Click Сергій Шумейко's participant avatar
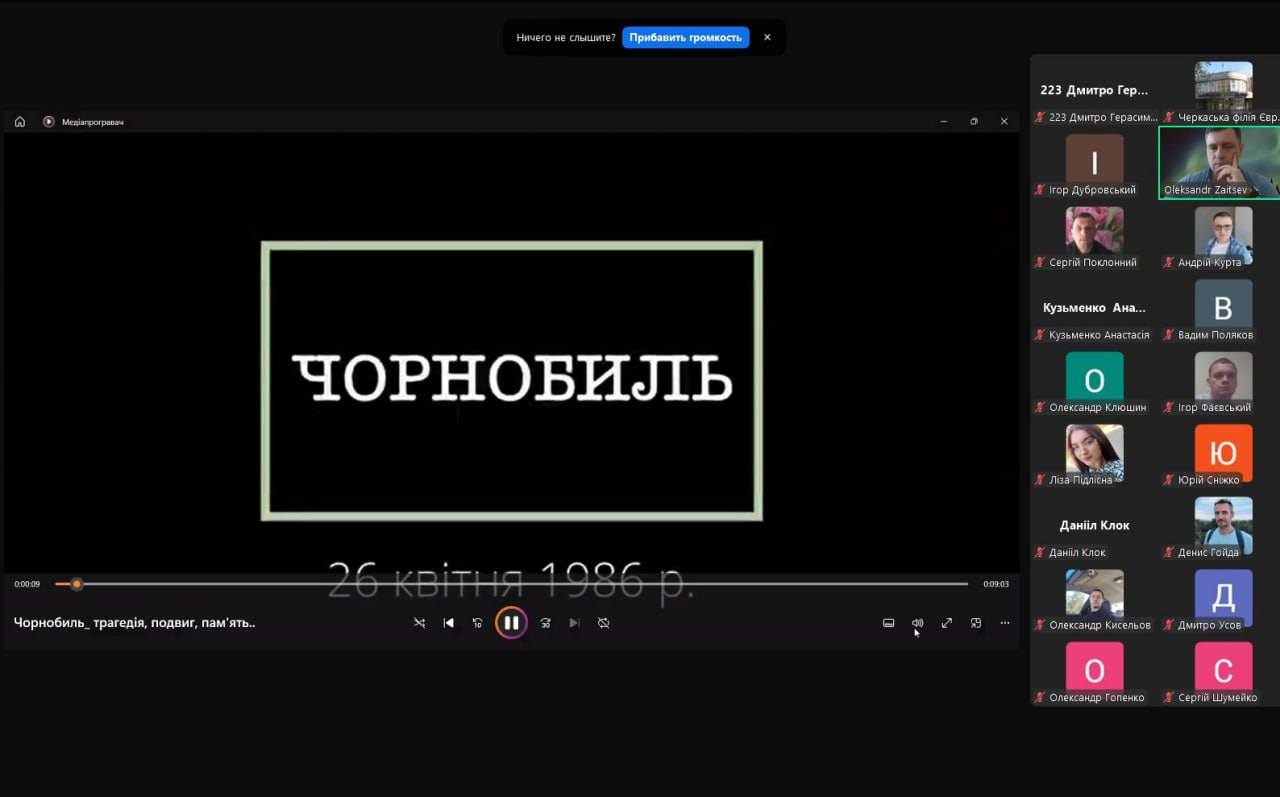Viewport: 1280px width, 797px height. click(x=1223, y=668)
